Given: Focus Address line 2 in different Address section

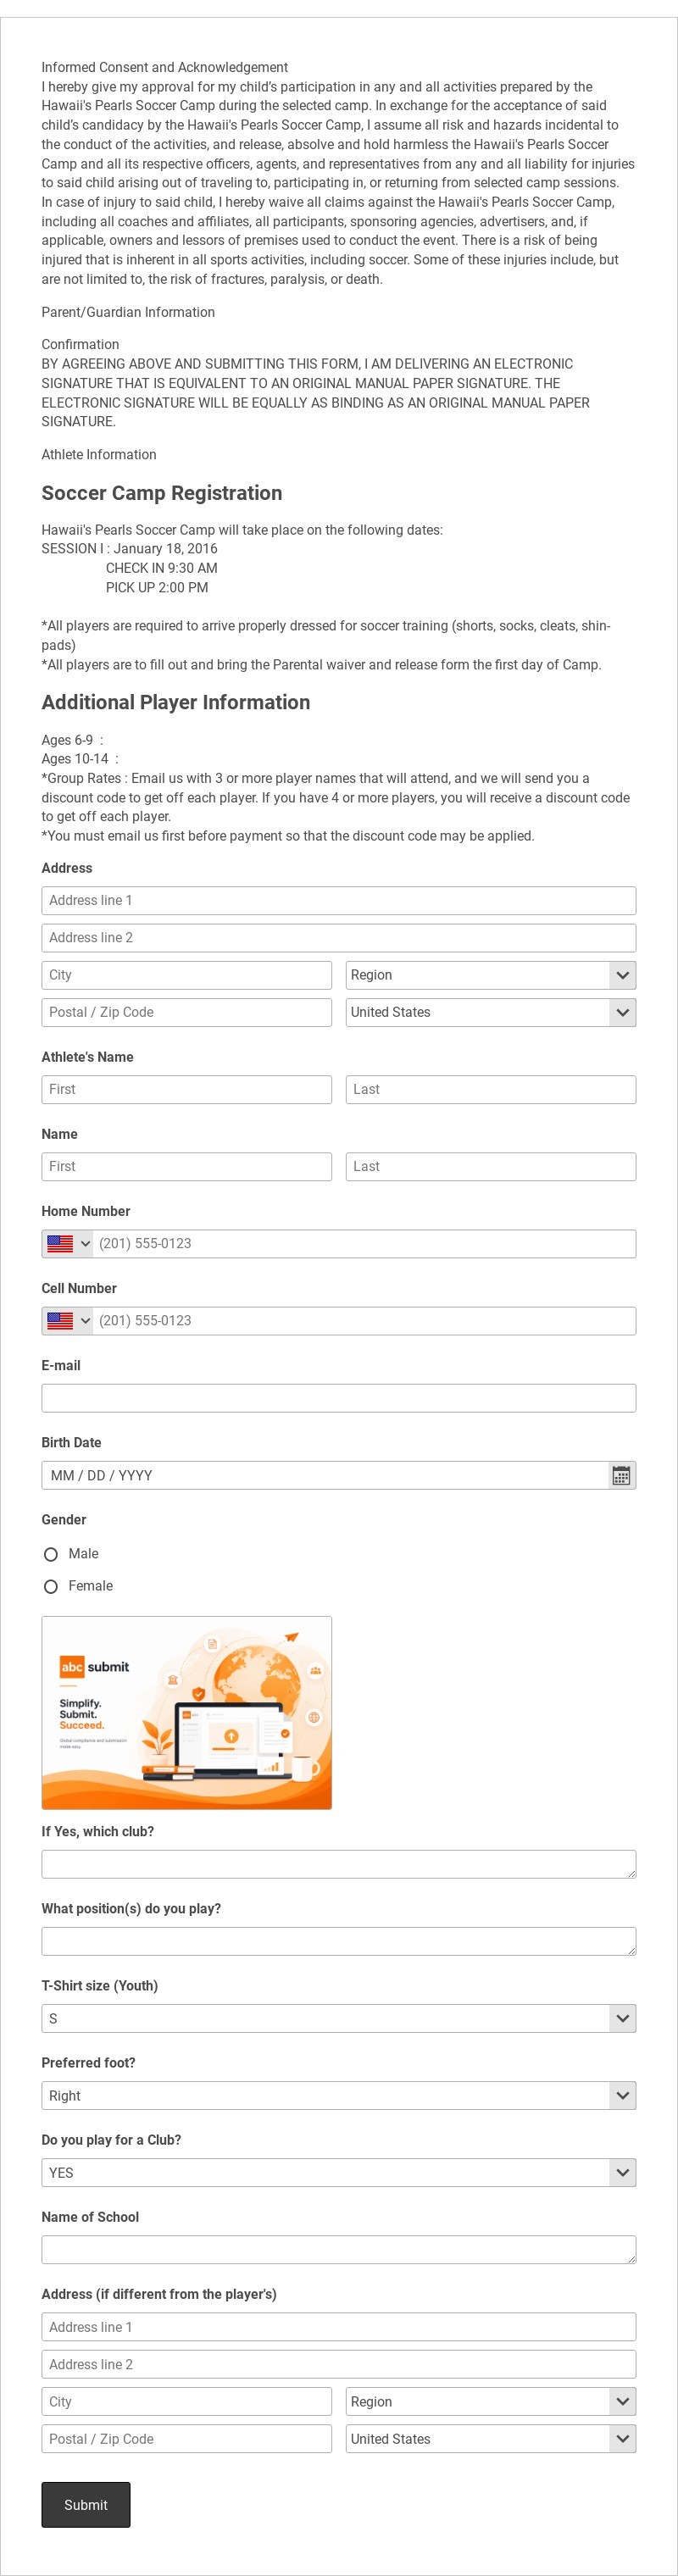Looking at the screenshot, I should click(339, 2364).
